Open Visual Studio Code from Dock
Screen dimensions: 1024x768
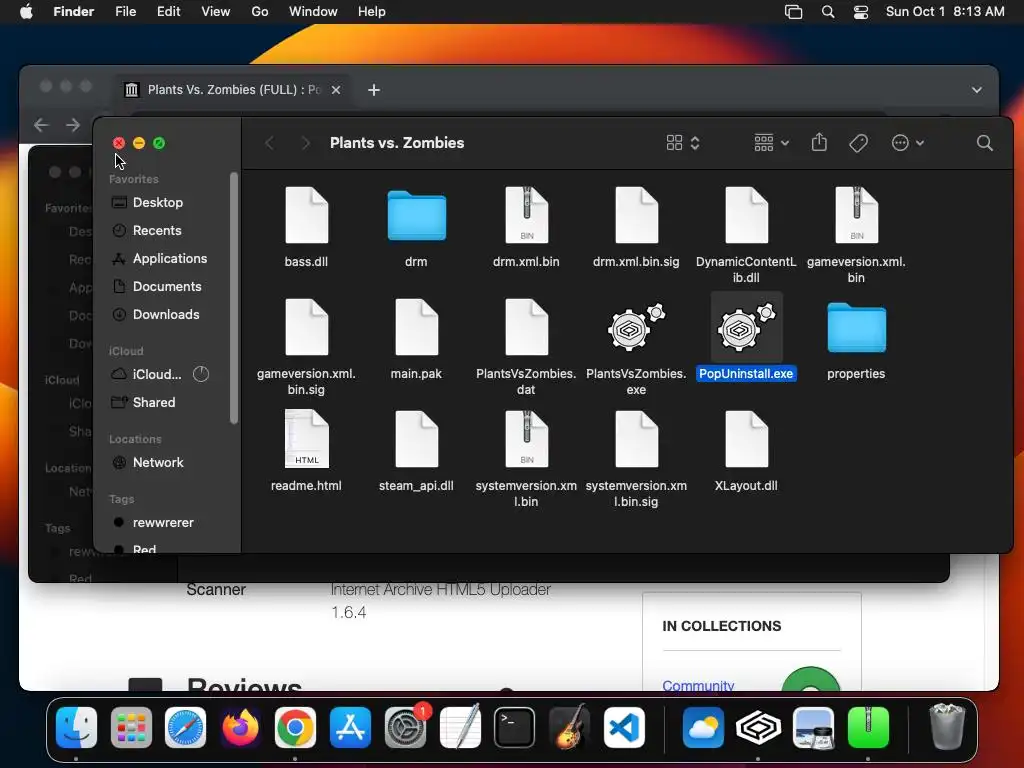coord(624,728)
